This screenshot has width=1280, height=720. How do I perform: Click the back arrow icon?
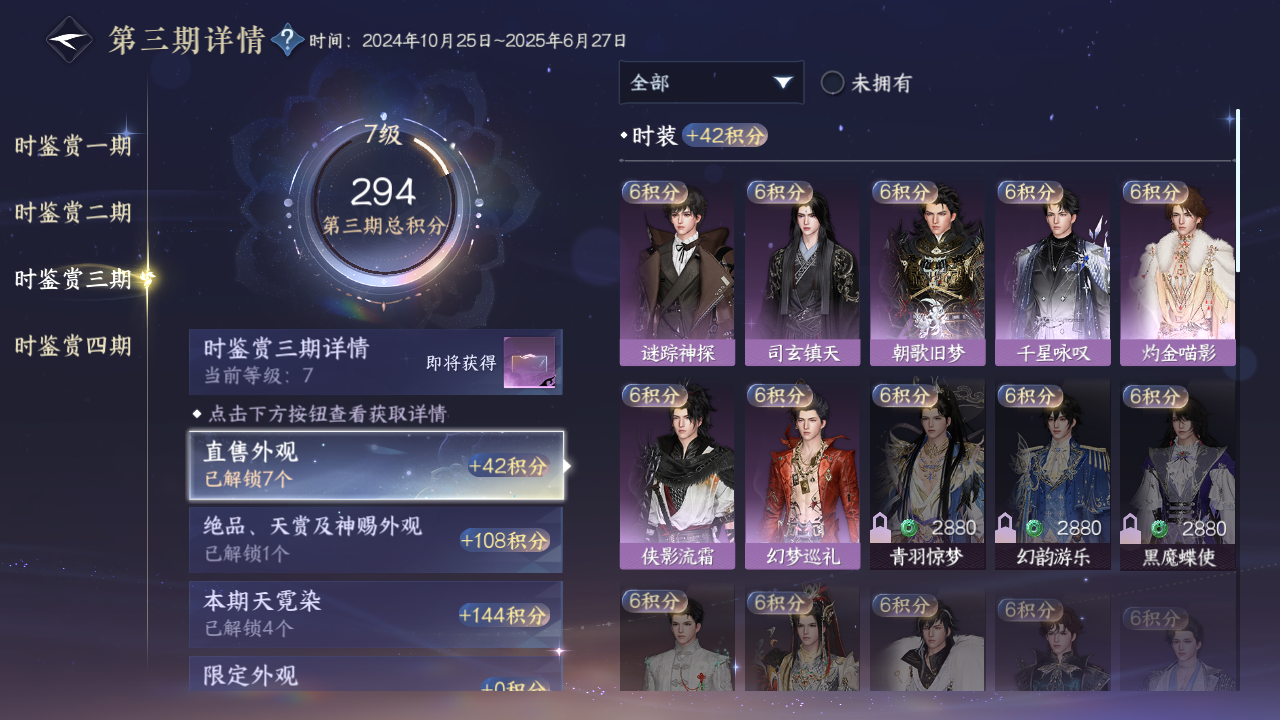coord(69,40)
